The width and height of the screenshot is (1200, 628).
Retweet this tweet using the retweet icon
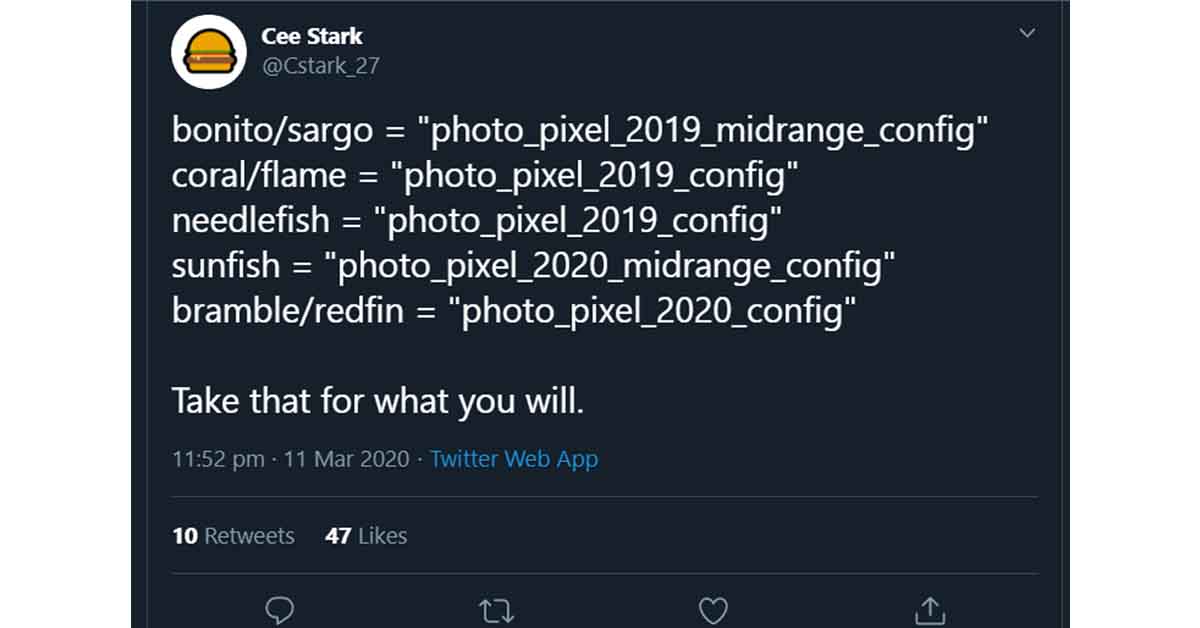coord(494,609)
